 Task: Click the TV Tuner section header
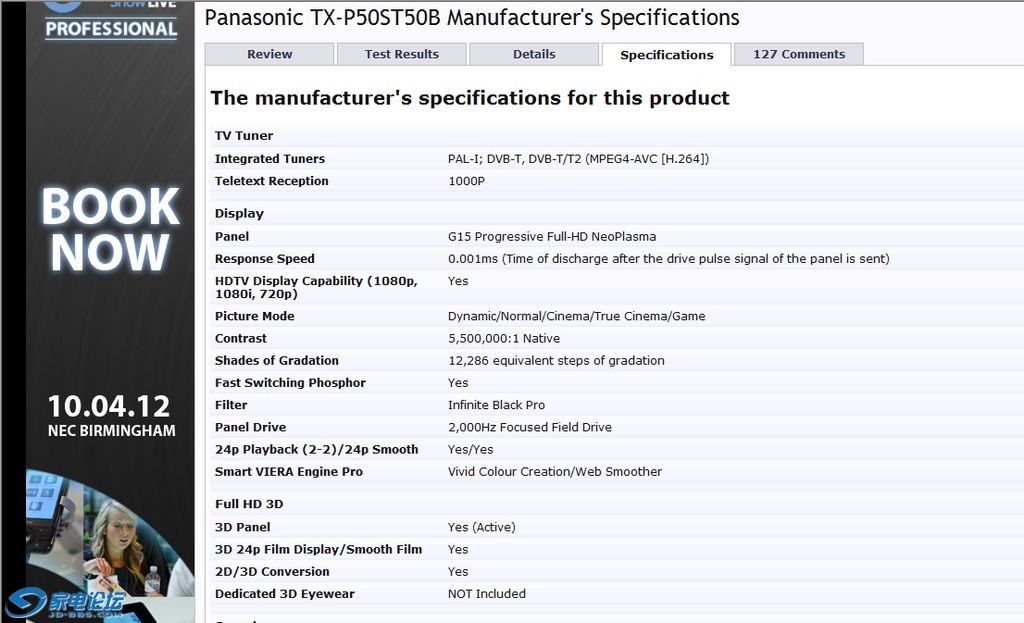(244, 135)
